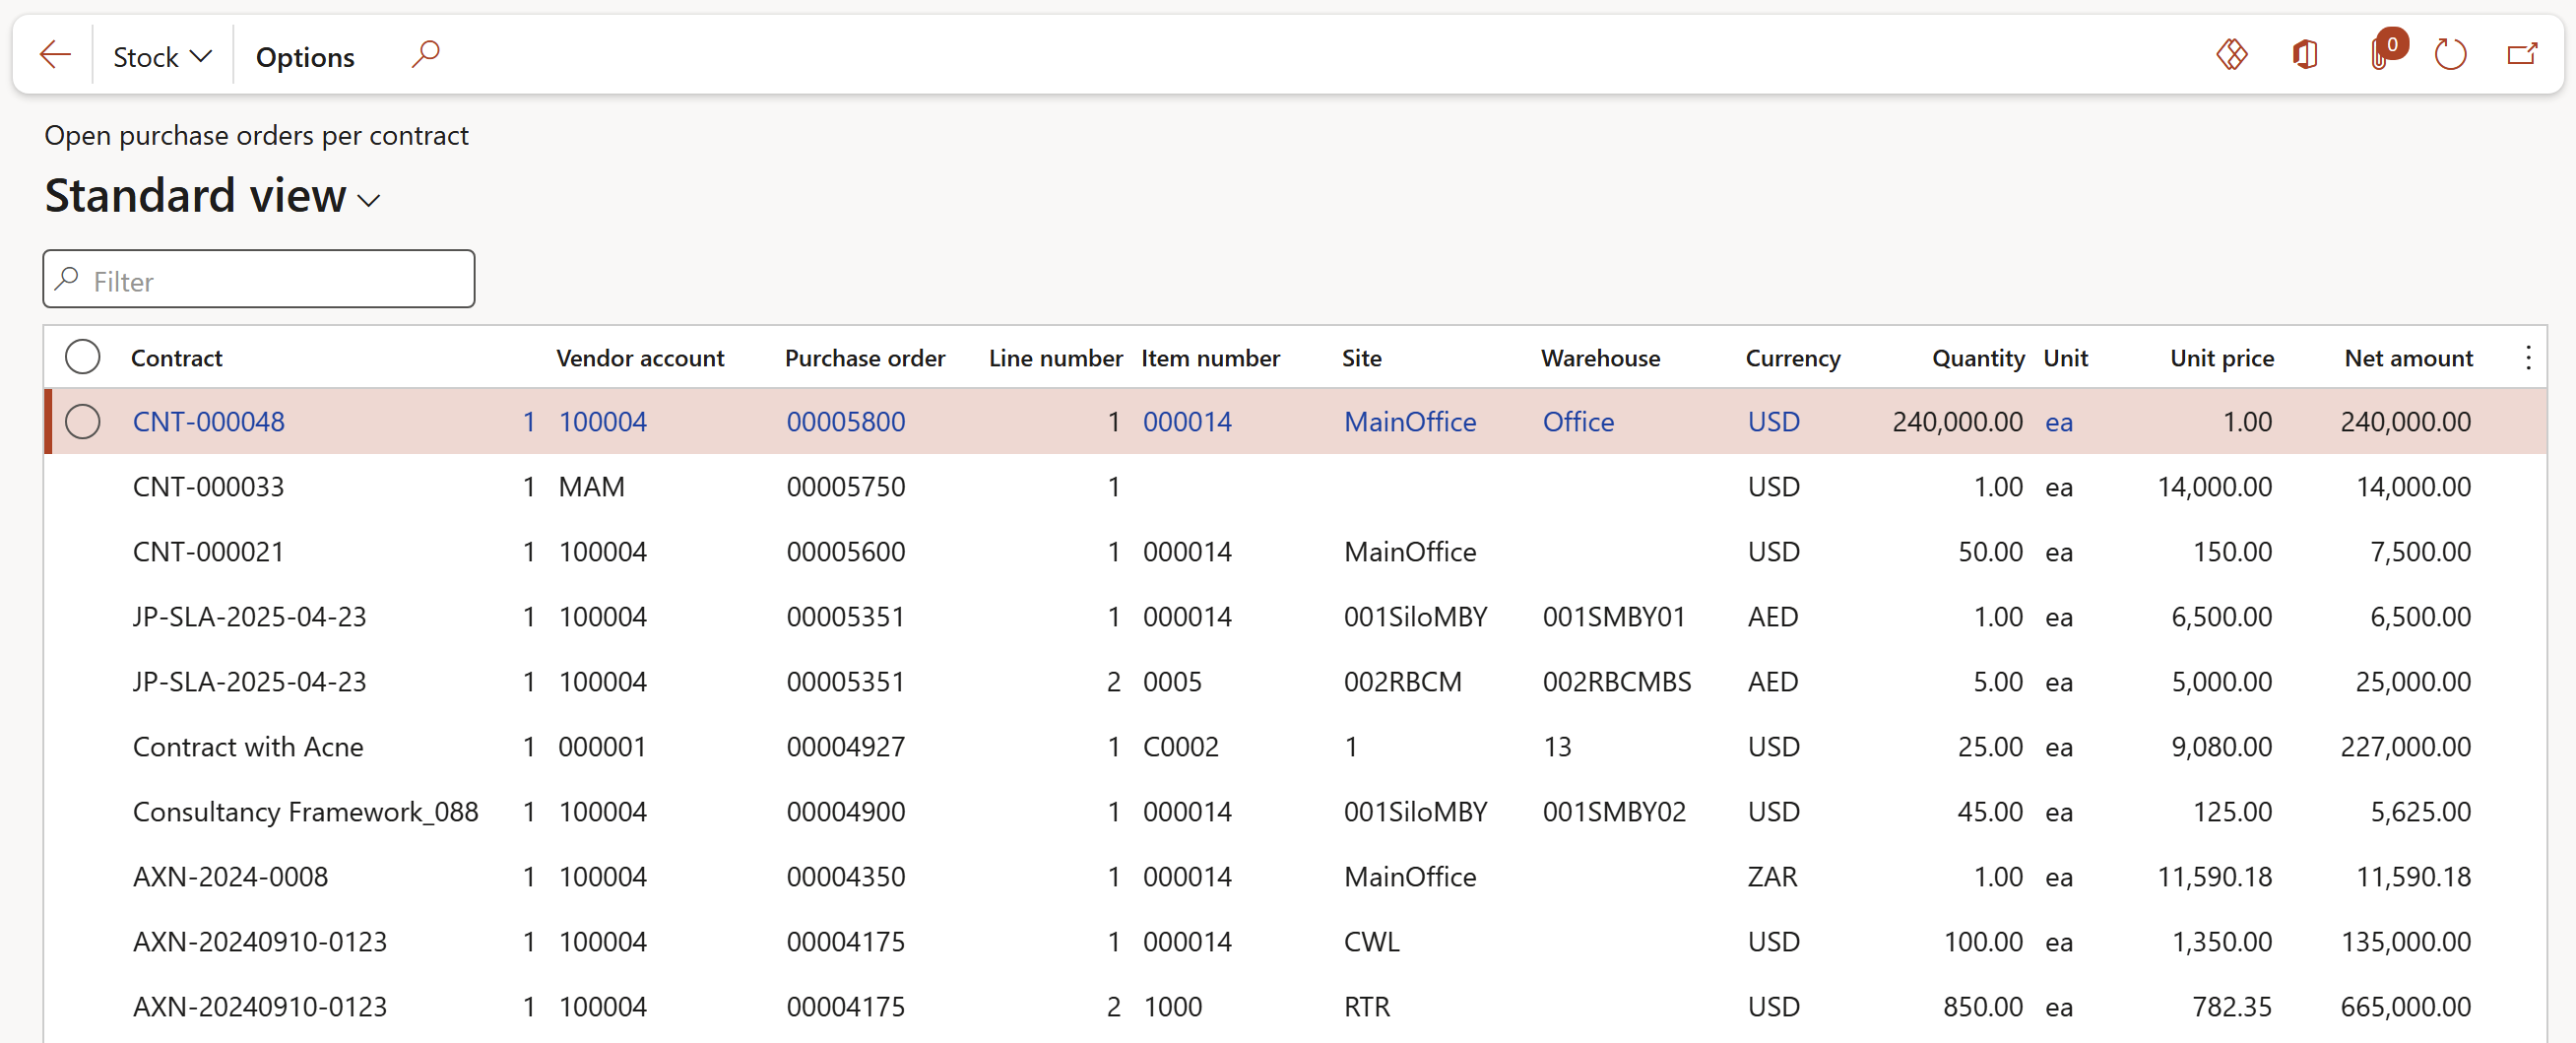Open in Microsoft Office icon
Viewport: 2576px width, 1043px height.
point(2305,54)
